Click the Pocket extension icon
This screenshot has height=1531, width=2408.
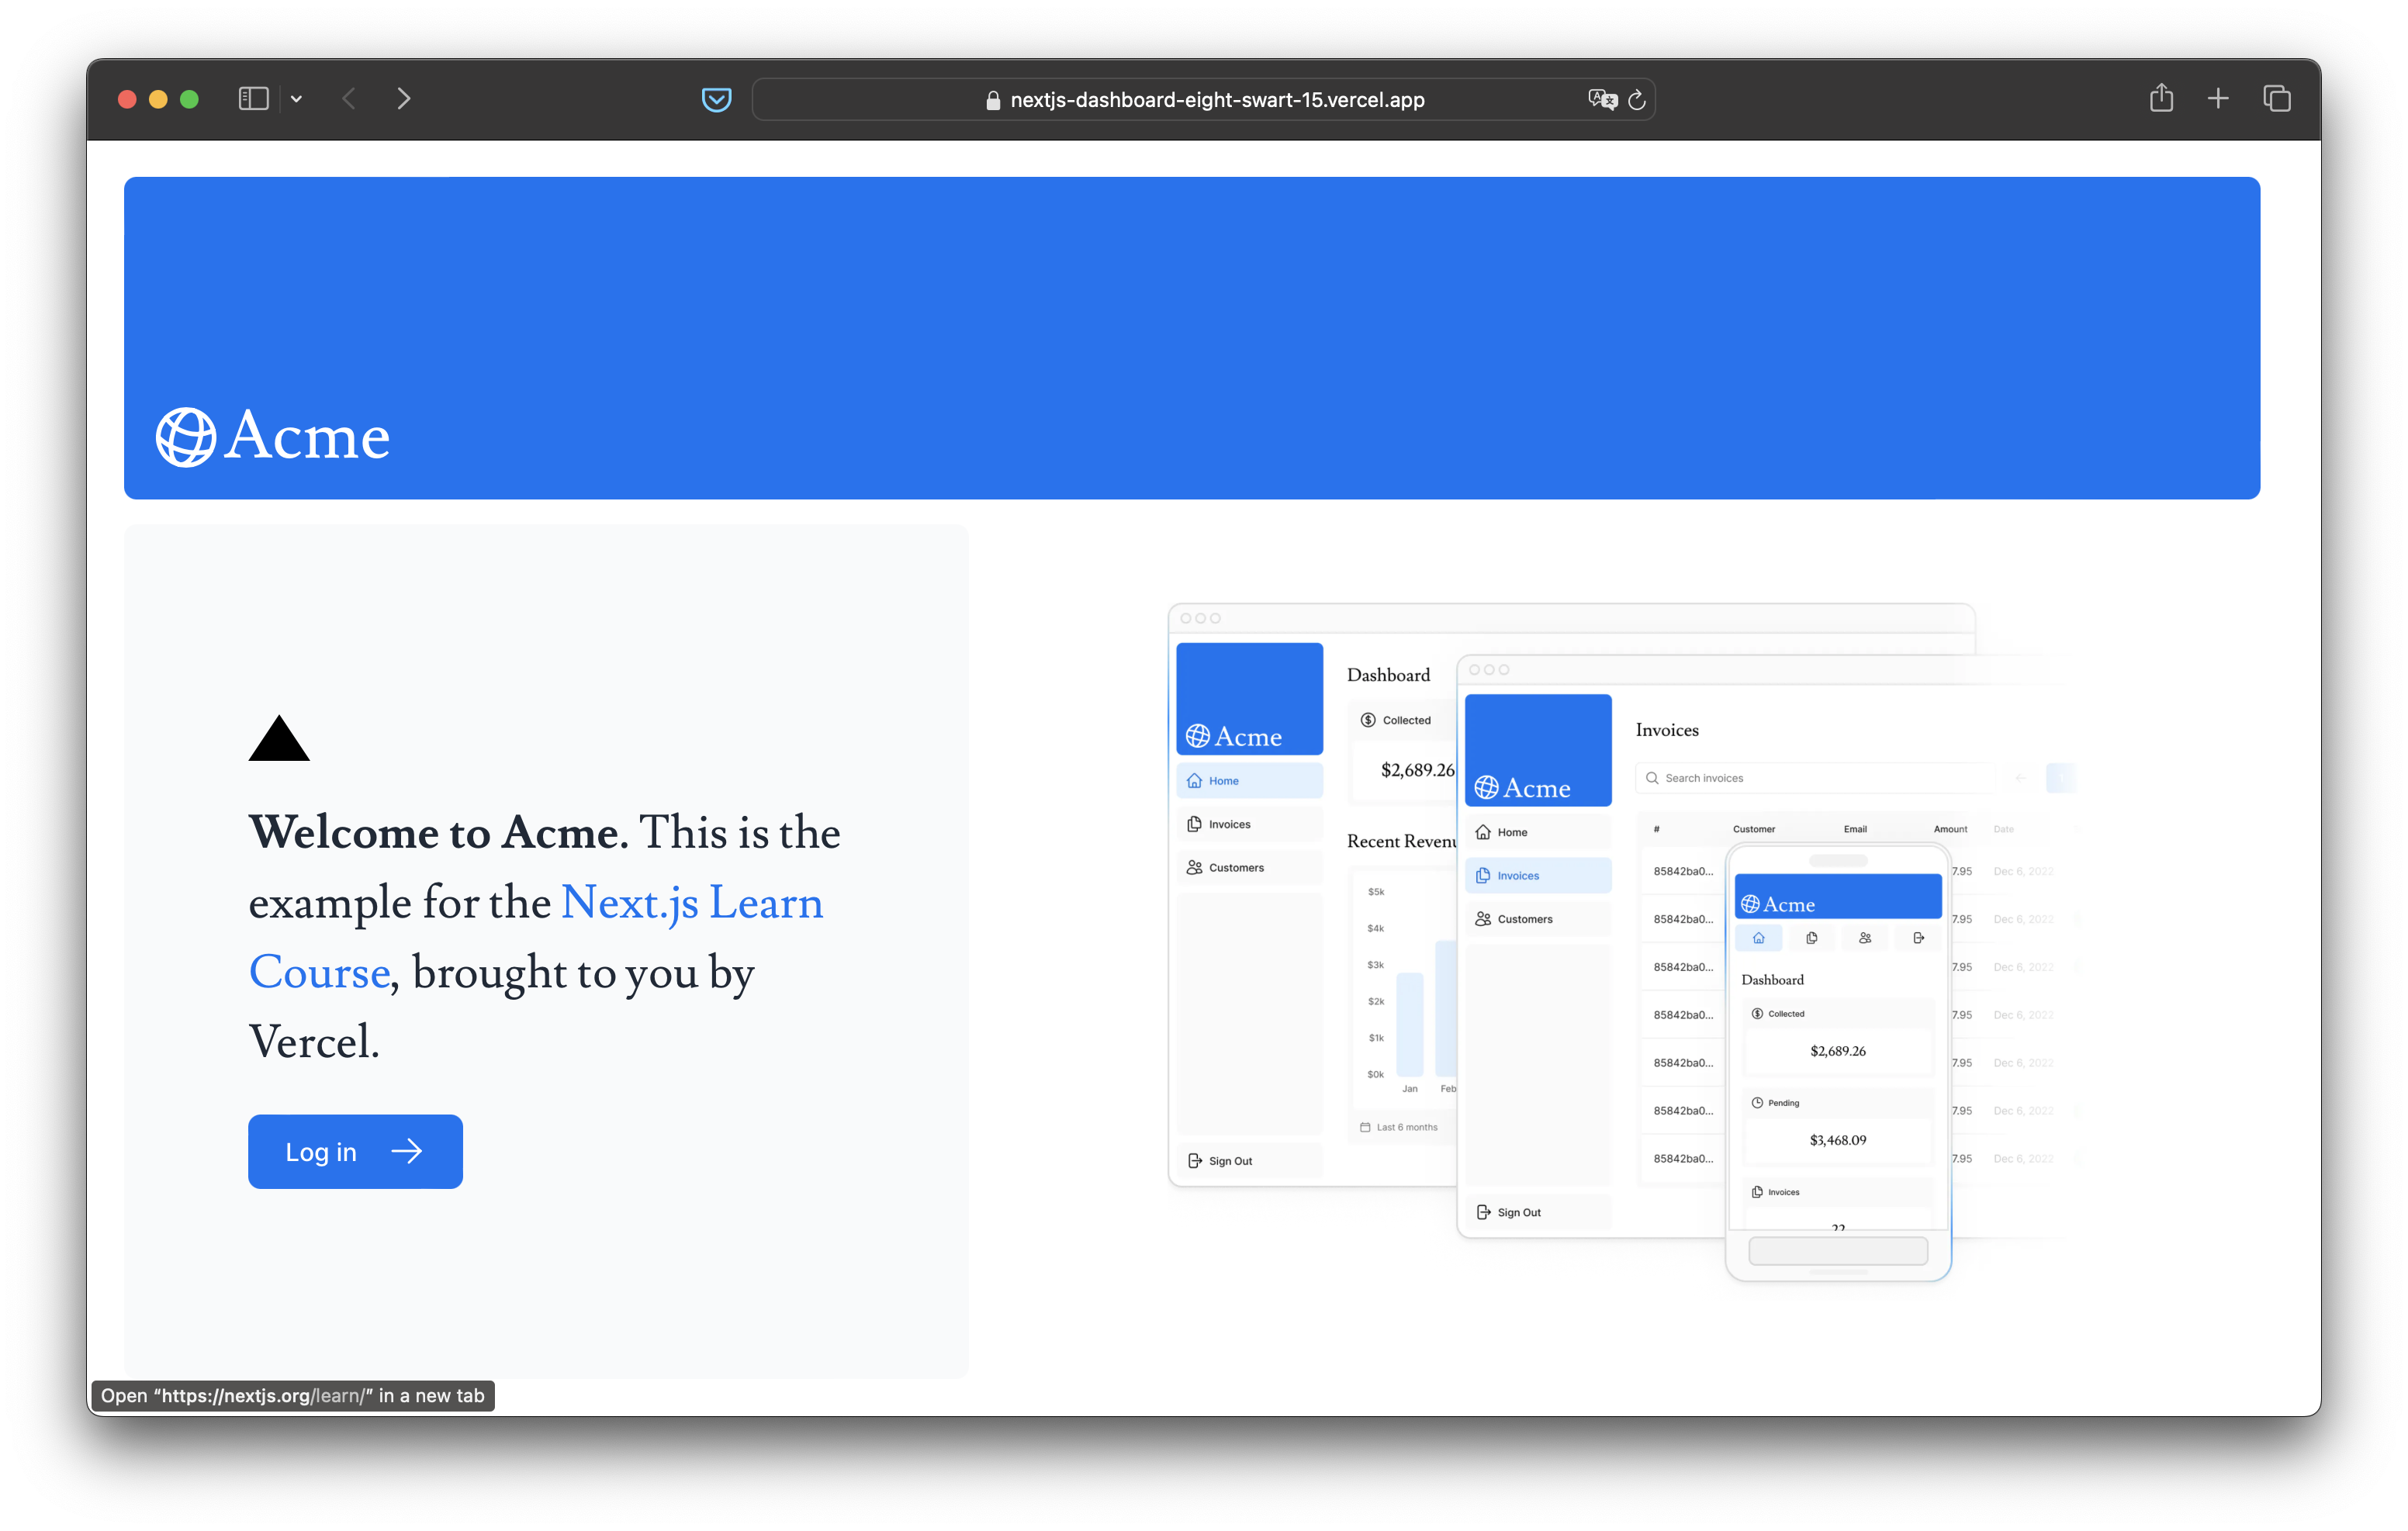pos(716,99)
